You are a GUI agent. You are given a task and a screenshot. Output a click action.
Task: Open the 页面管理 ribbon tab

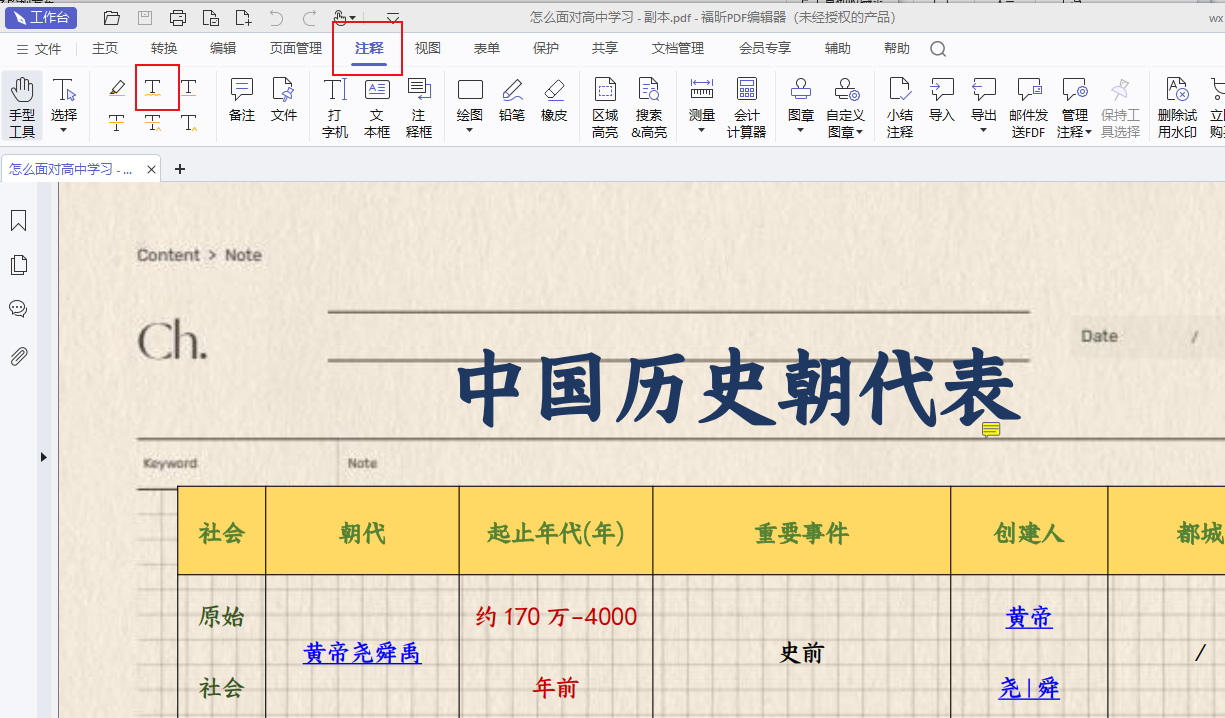(x=295, y=48)
